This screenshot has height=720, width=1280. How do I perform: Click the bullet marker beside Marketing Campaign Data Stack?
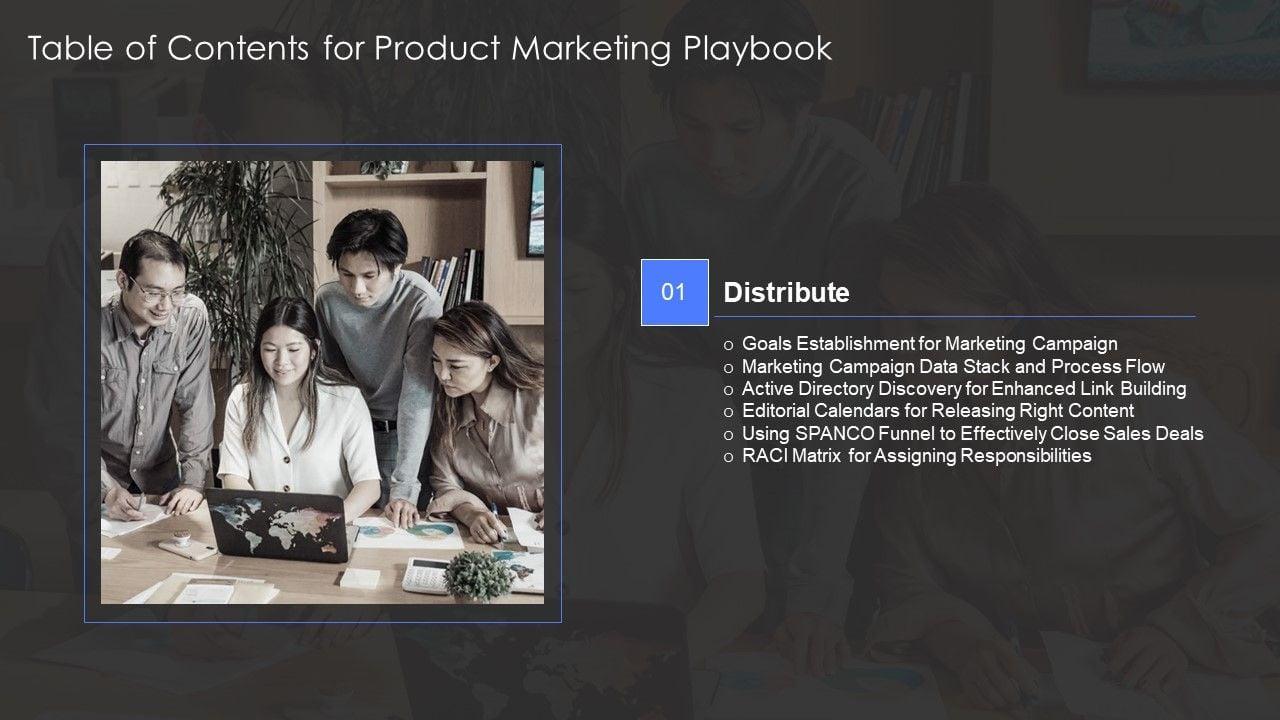[728, 368]
